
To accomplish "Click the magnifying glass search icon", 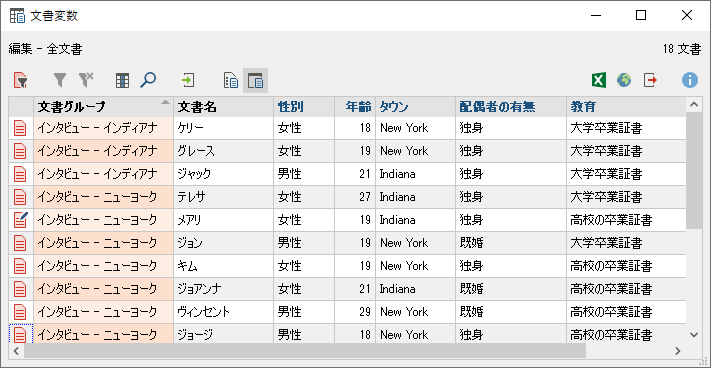I will tap(148, 80).
